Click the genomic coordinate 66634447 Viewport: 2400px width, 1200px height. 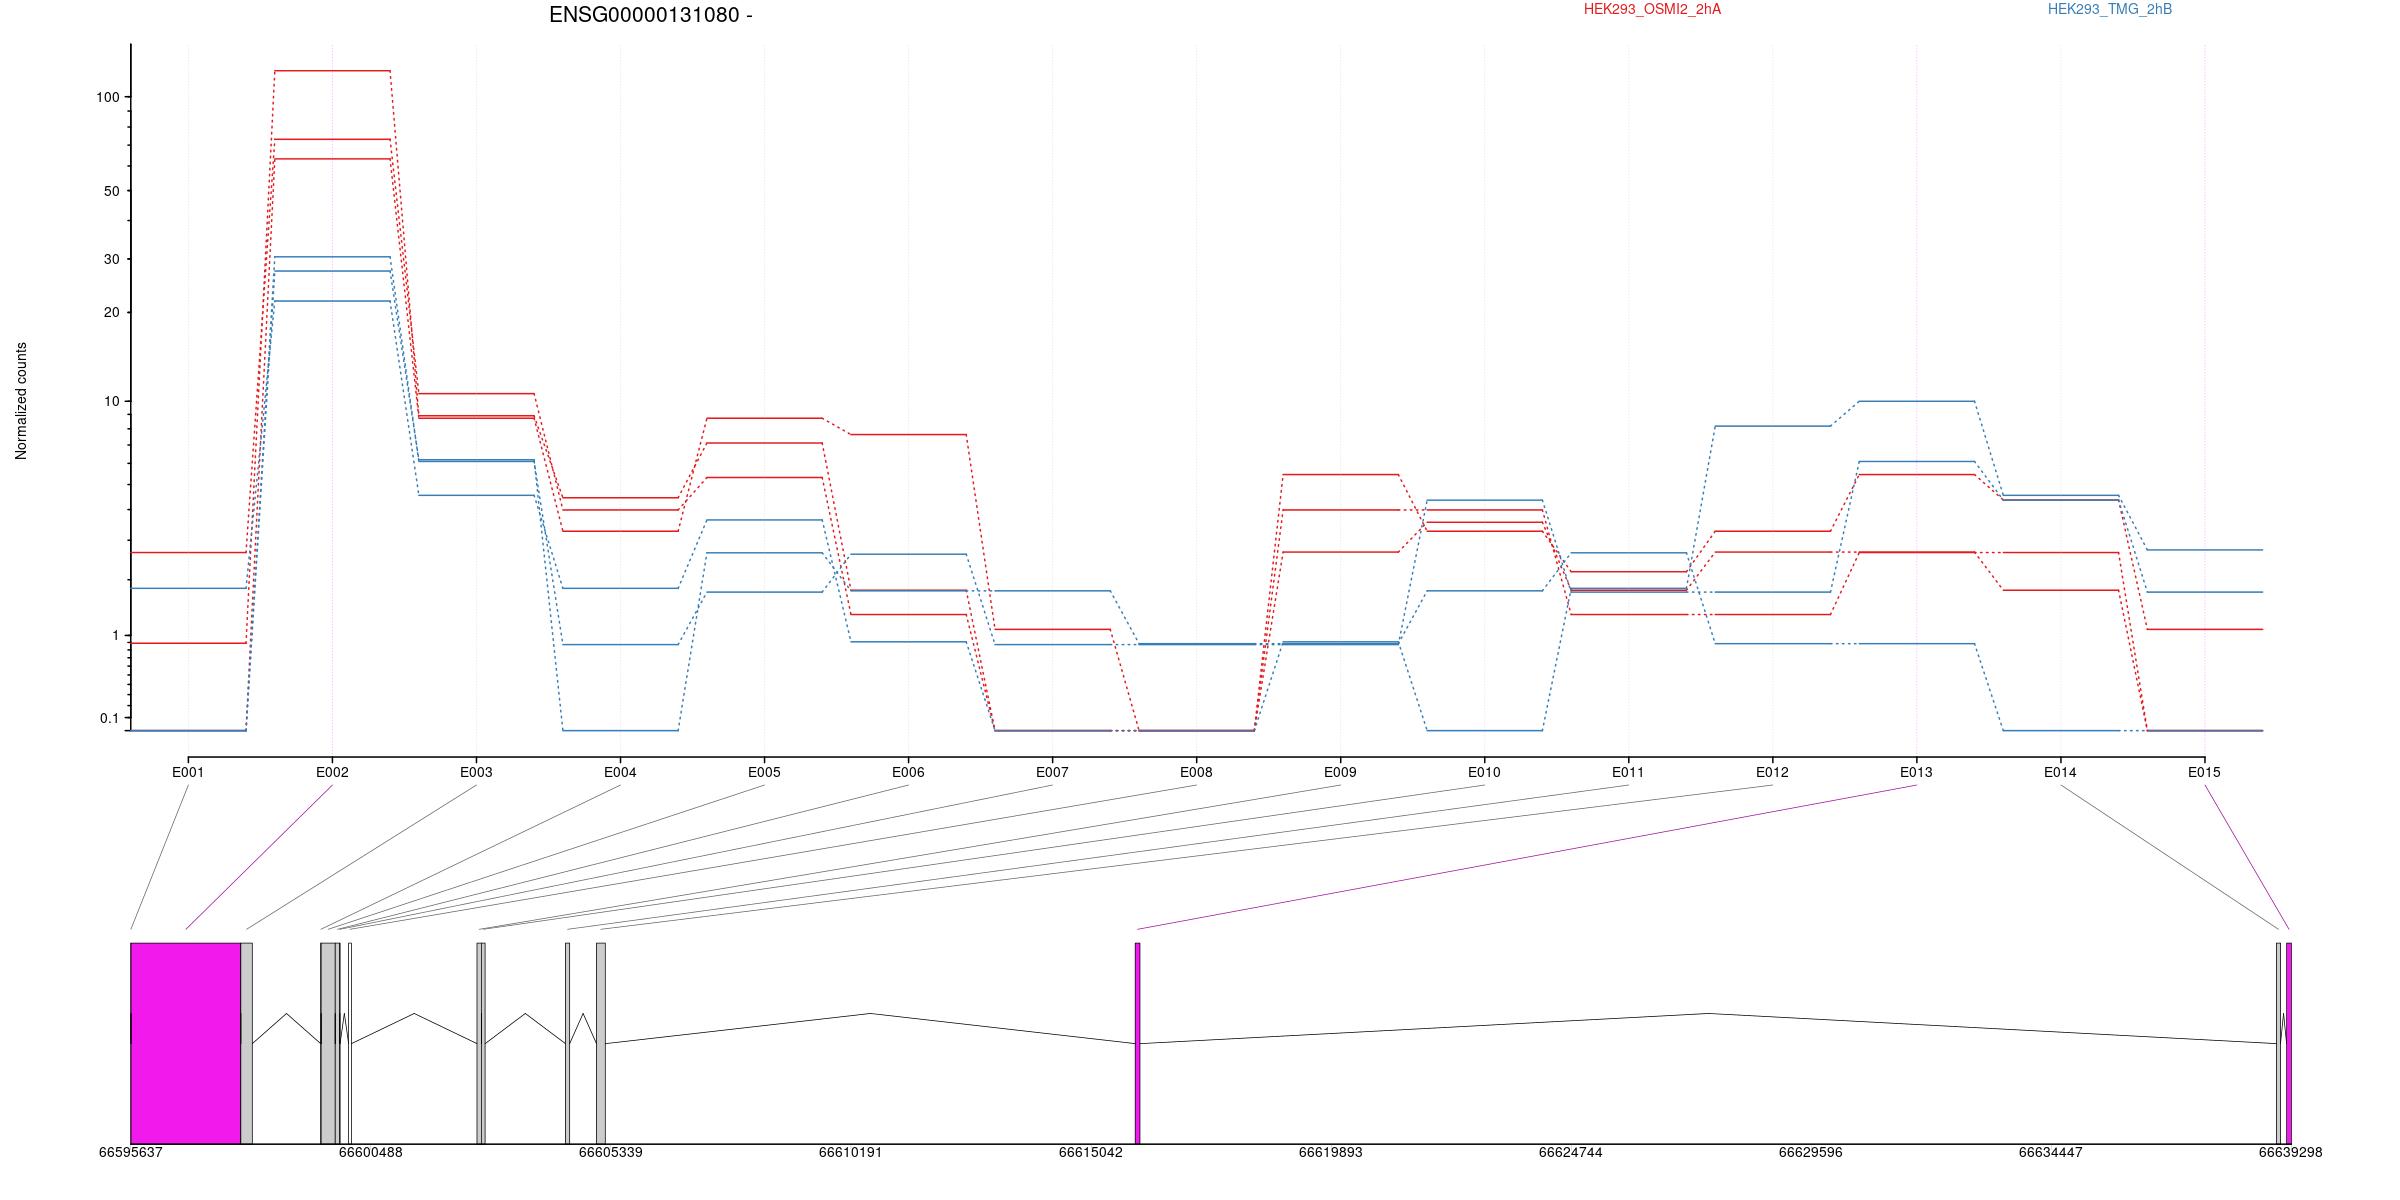tap(2050, 1152)
